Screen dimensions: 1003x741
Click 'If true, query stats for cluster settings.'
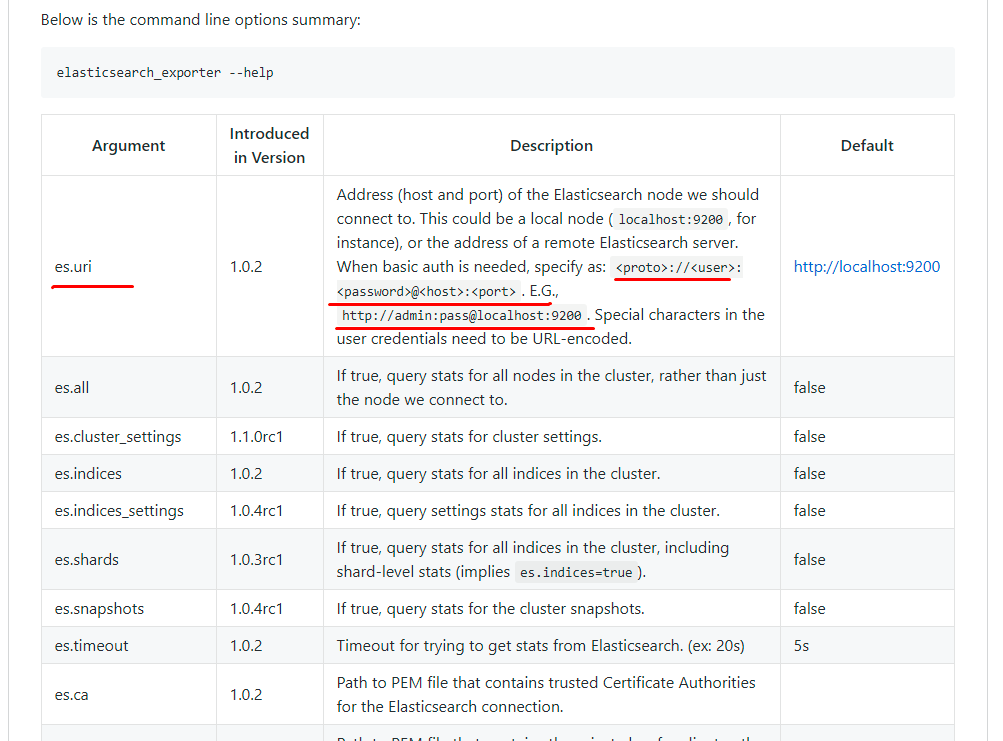(470, 437)
